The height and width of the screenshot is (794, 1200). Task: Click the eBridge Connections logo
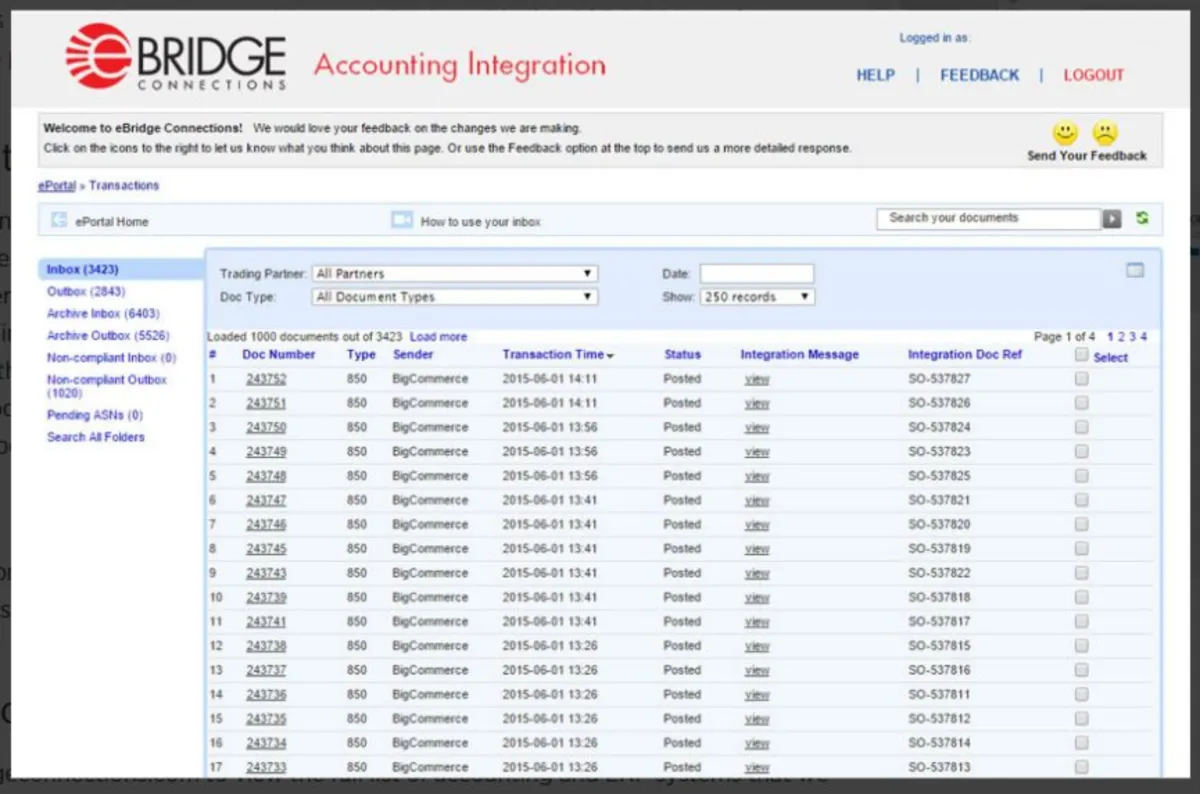click(x=176, y=58)
